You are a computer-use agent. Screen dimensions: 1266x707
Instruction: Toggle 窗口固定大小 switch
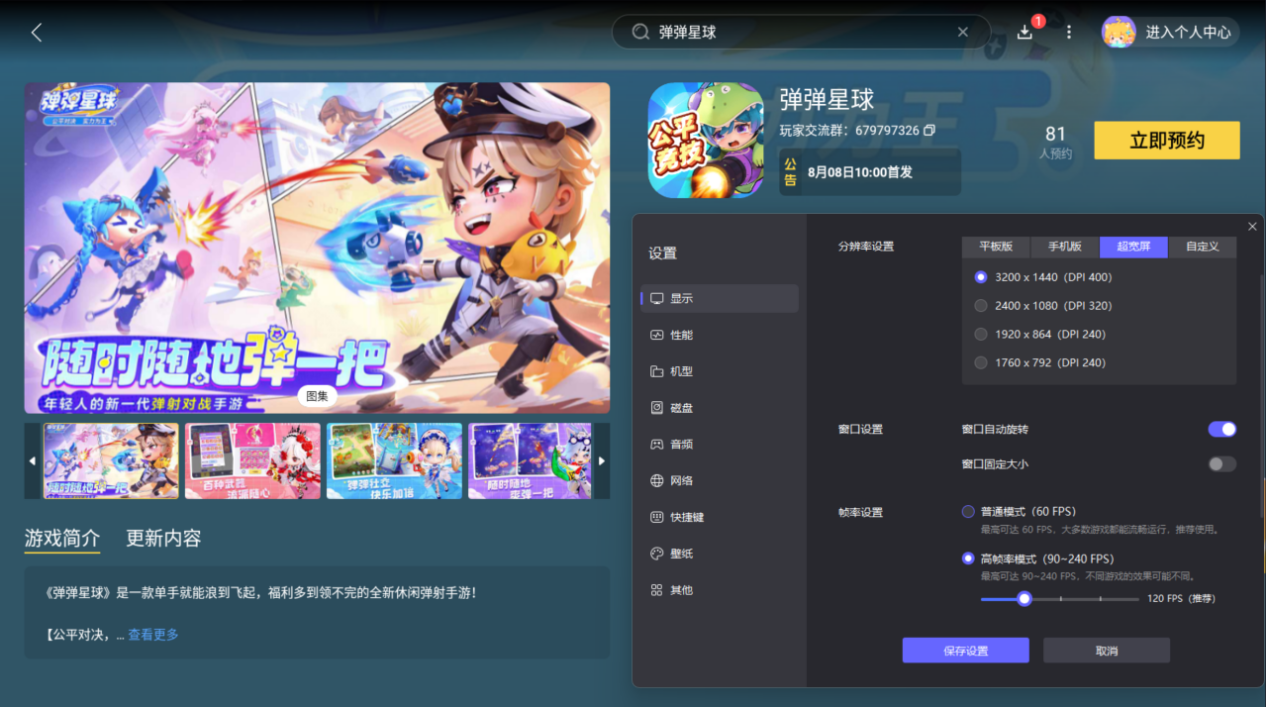(x=1222, y=464)
